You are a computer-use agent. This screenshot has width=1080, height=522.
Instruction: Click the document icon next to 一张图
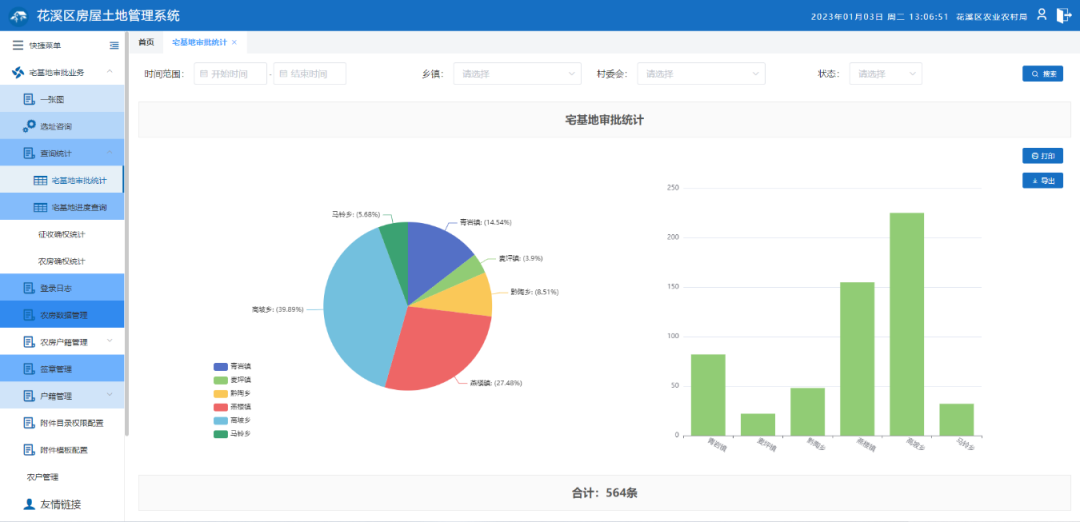click(29, 99)
